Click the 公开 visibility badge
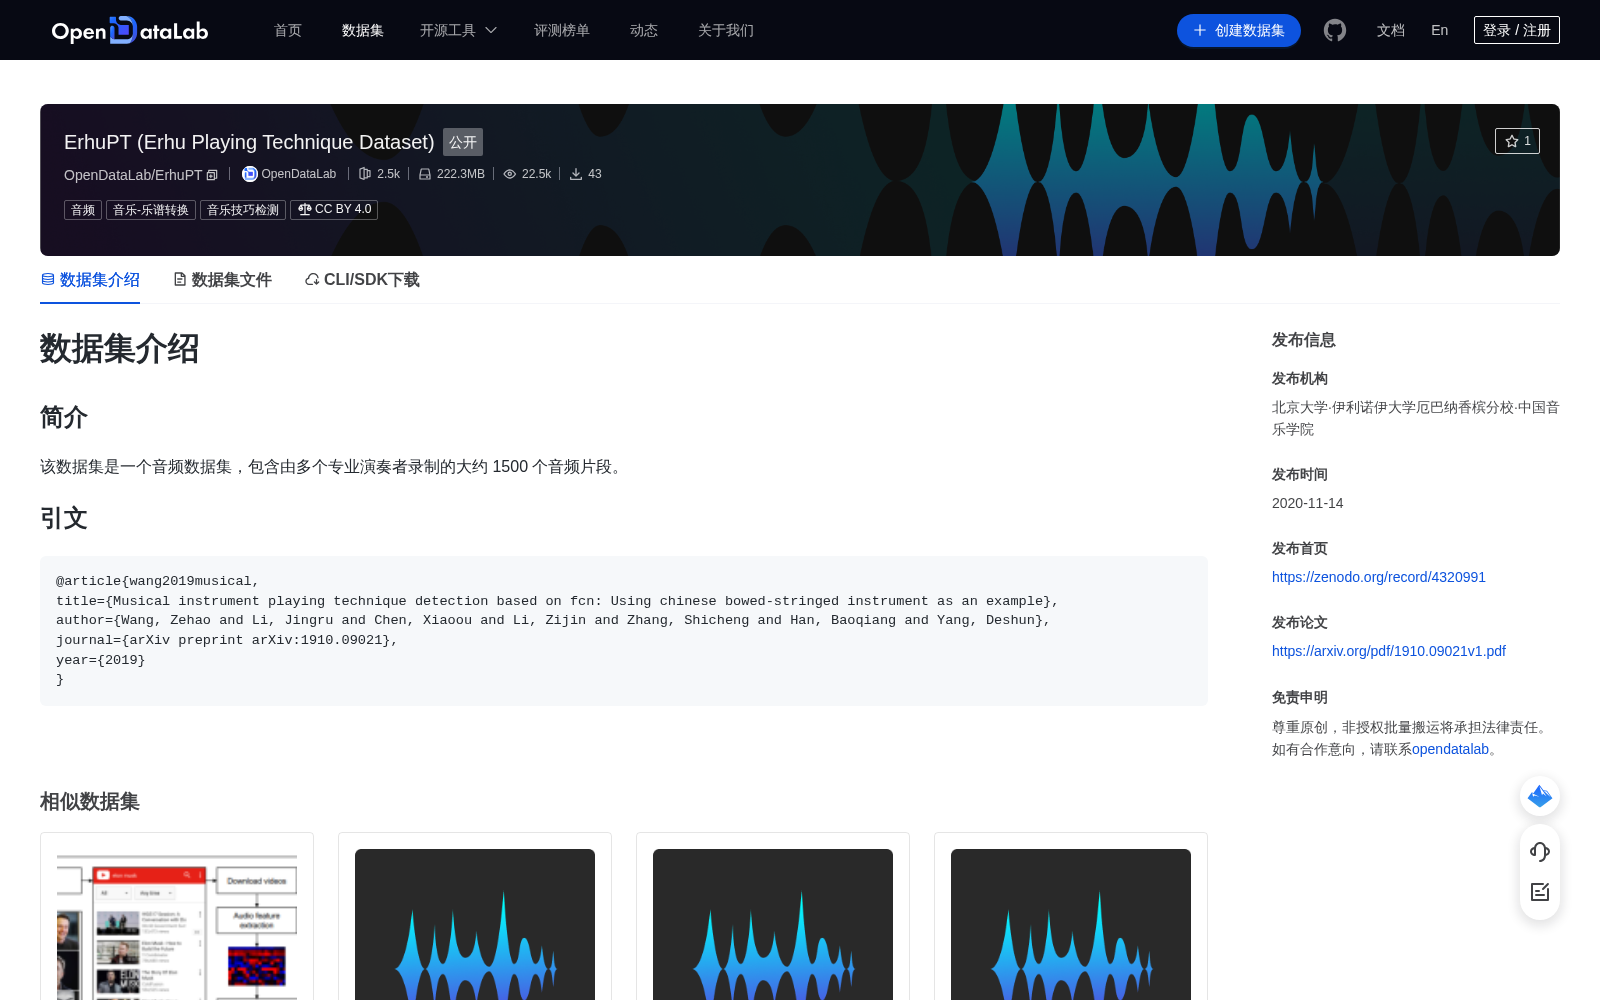The height and width of the screenshot is (1000, 1600). coord(463,142)
